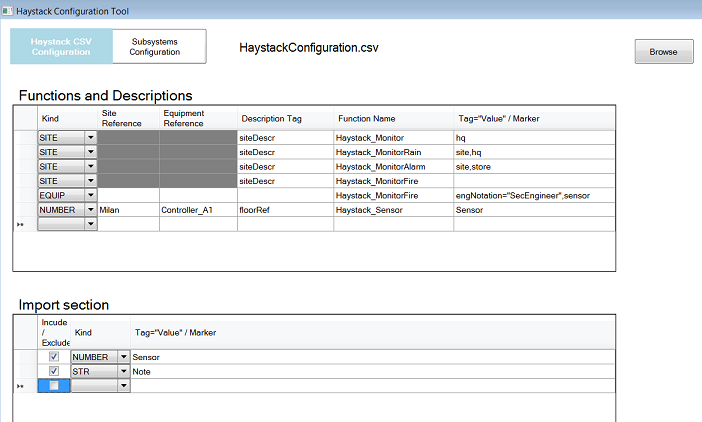Open NUMBER Kind dropdown in Functions table
This screenshot has width=702, height=422.
pos(90,211)
